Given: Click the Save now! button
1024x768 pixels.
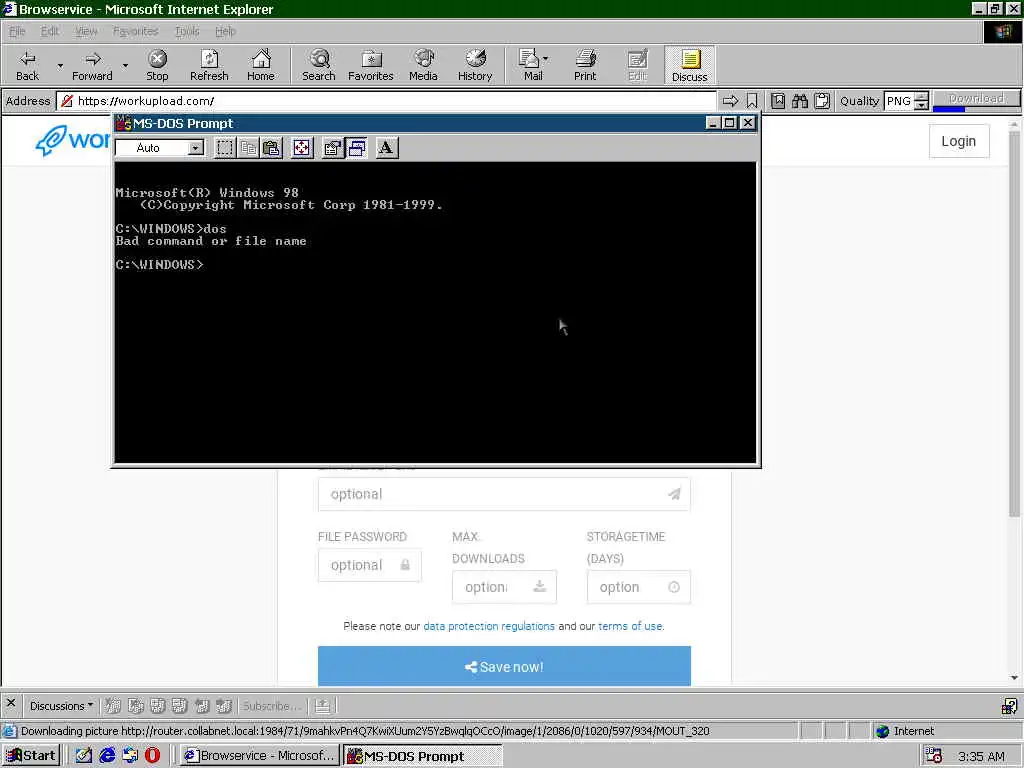Looking at the screenshot, I should [504, 667].
